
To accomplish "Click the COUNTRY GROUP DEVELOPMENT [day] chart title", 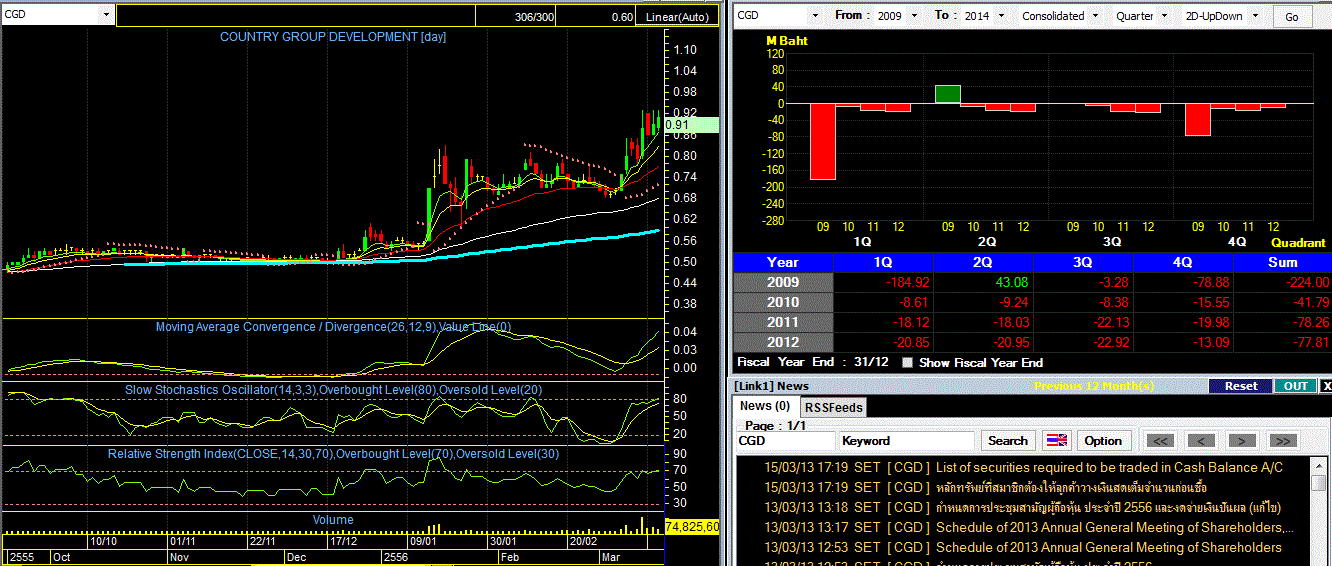I will (333, 37).
